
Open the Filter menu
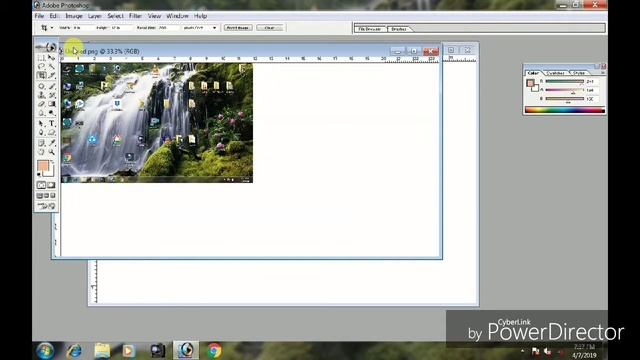click(135, 16)
